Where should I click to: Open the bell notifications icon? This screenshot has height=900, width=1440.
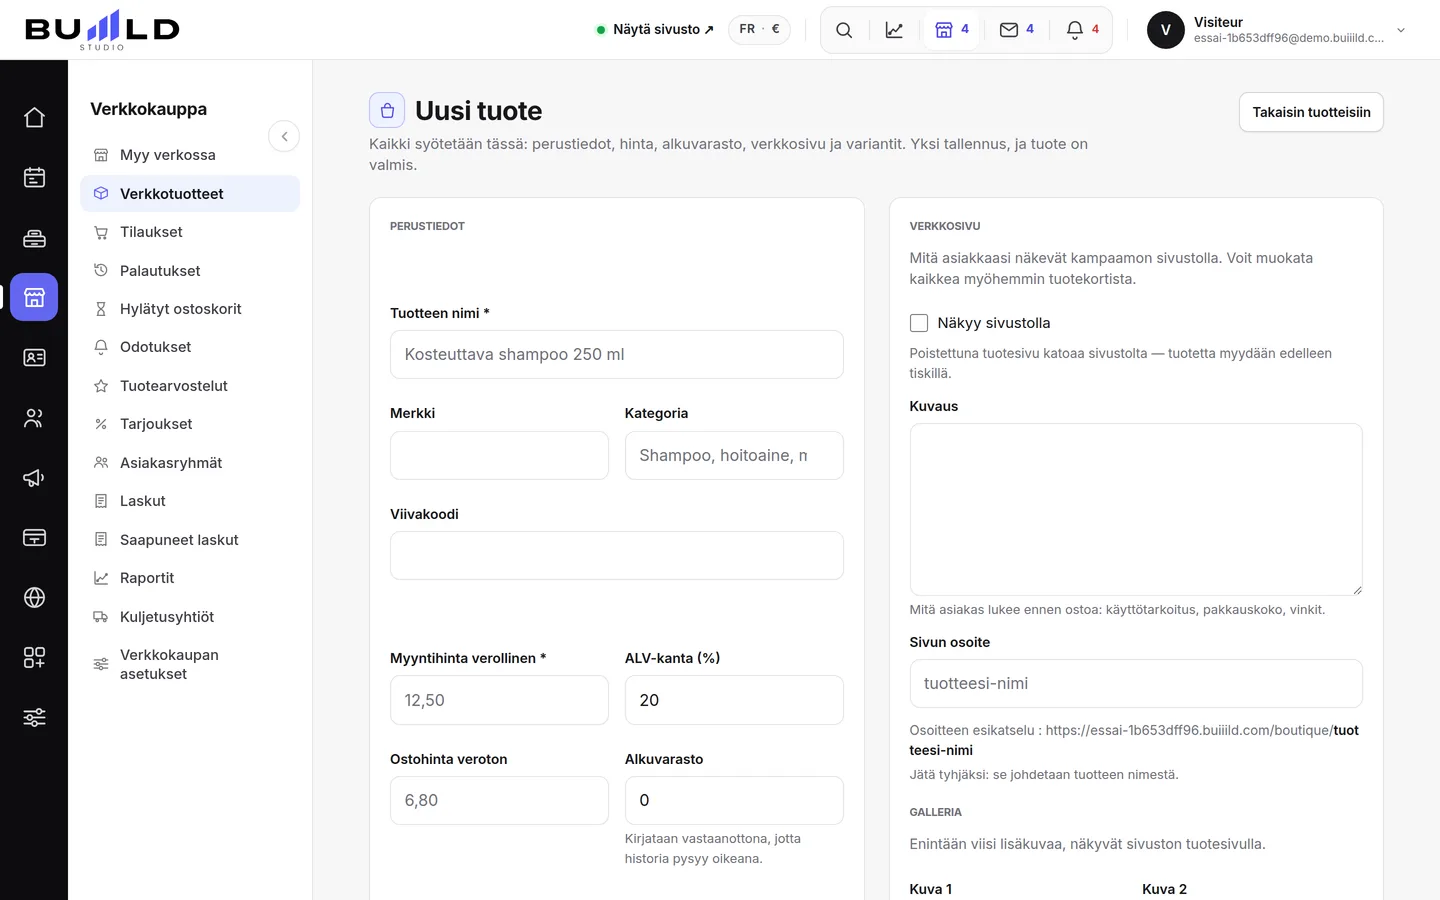(x=1082, y=30)
